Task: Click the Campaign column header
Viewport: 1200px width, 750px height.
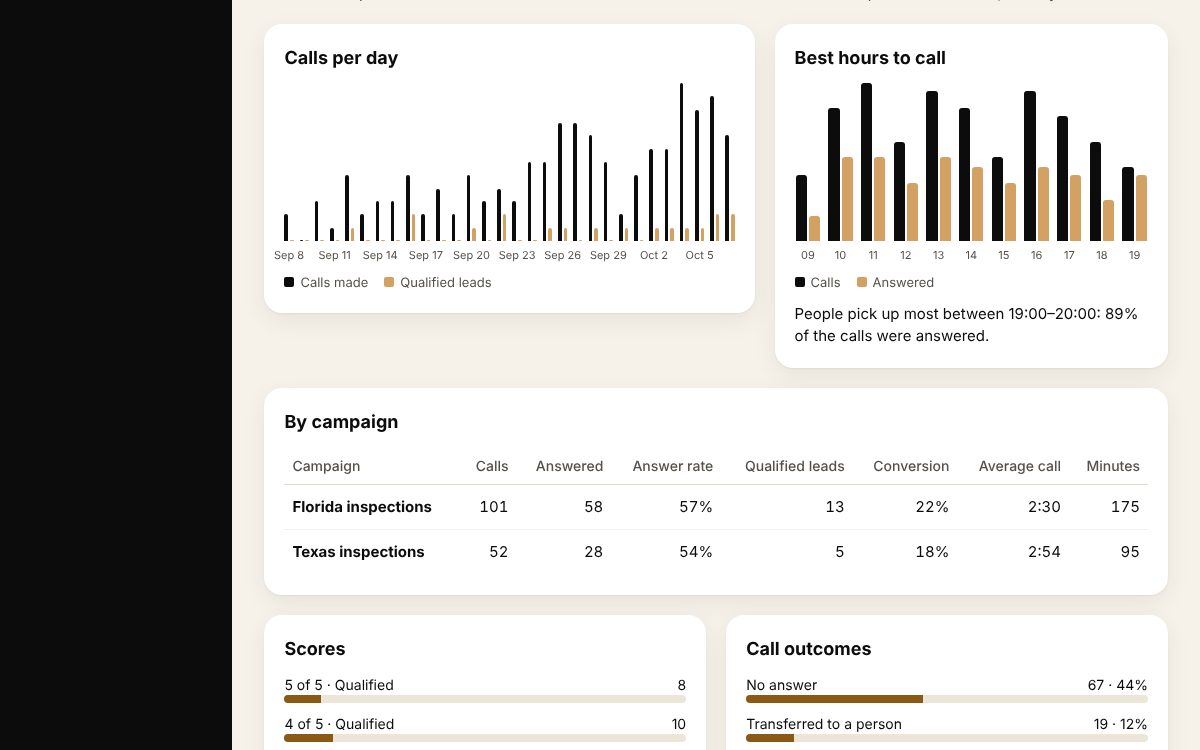Action: coord(326,466)
